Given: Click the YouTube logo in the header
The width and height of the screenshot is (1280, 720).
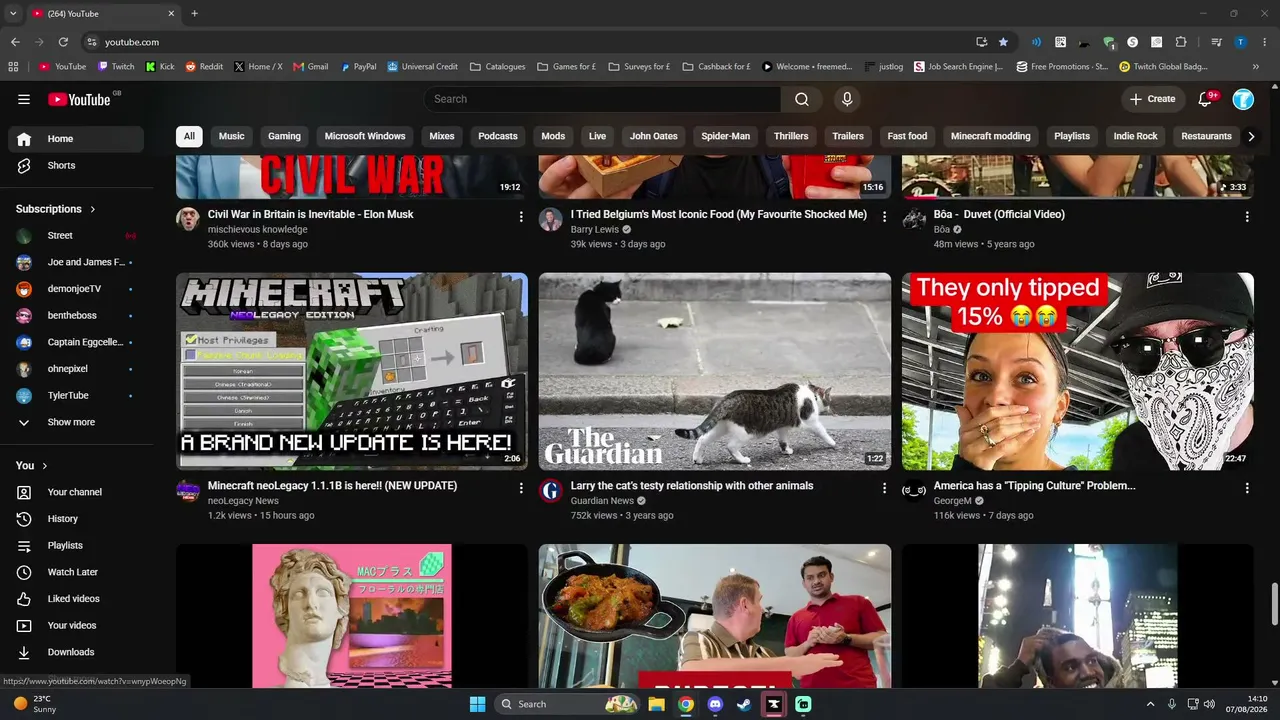Looking at the screenshot, I should [79, 99].
